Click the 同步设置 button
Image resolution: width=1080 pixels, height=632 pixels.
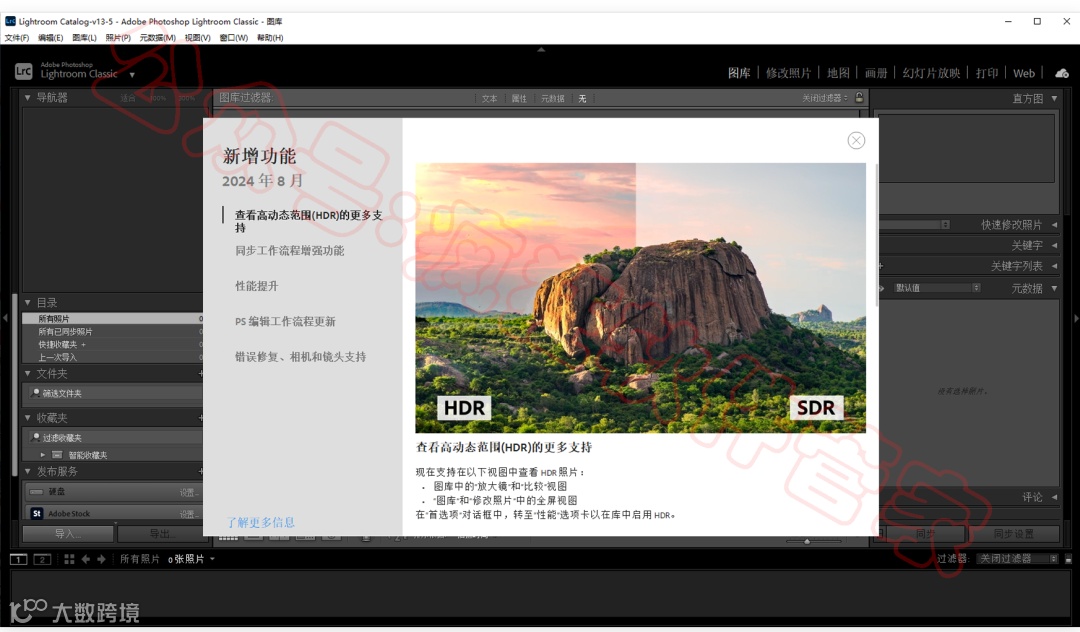point(1013,534)
